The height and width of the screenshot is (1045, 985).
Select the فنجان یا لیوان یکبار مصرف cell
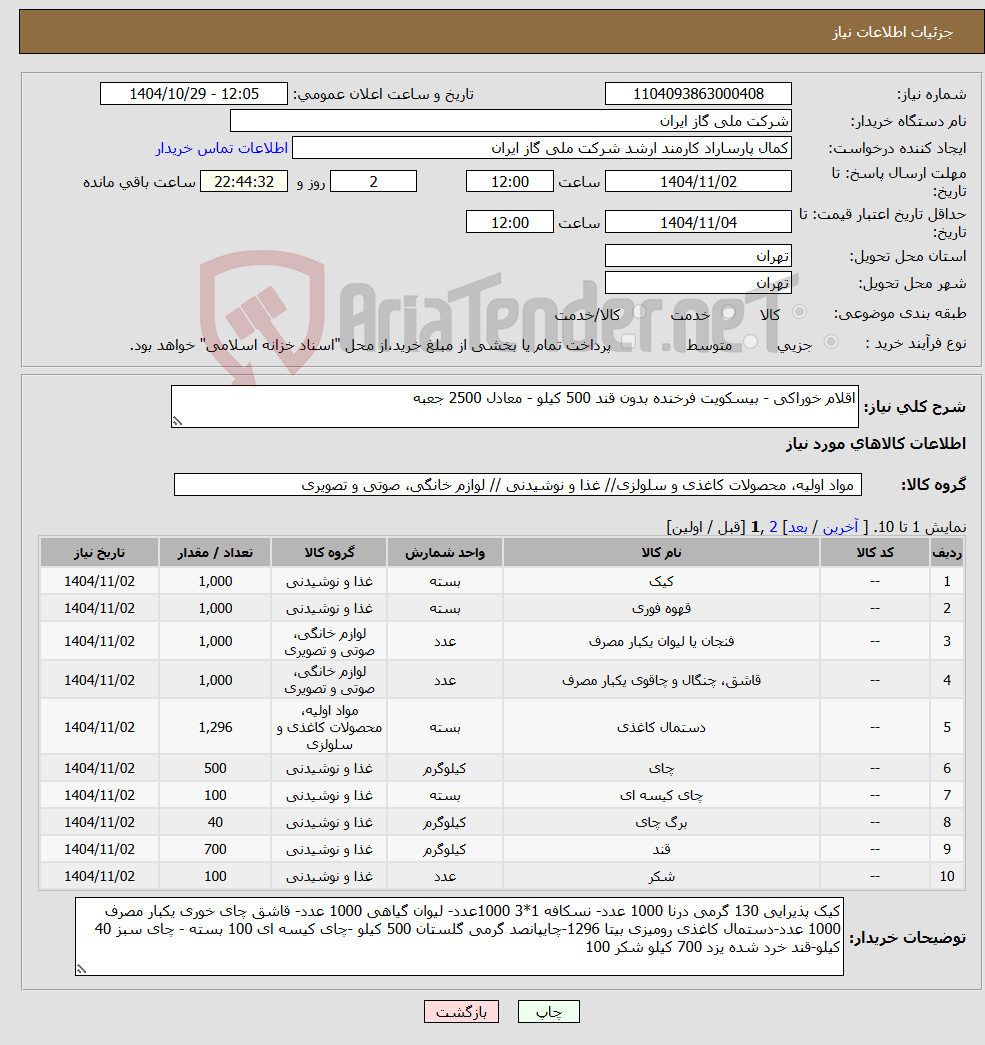coord(661,641)
